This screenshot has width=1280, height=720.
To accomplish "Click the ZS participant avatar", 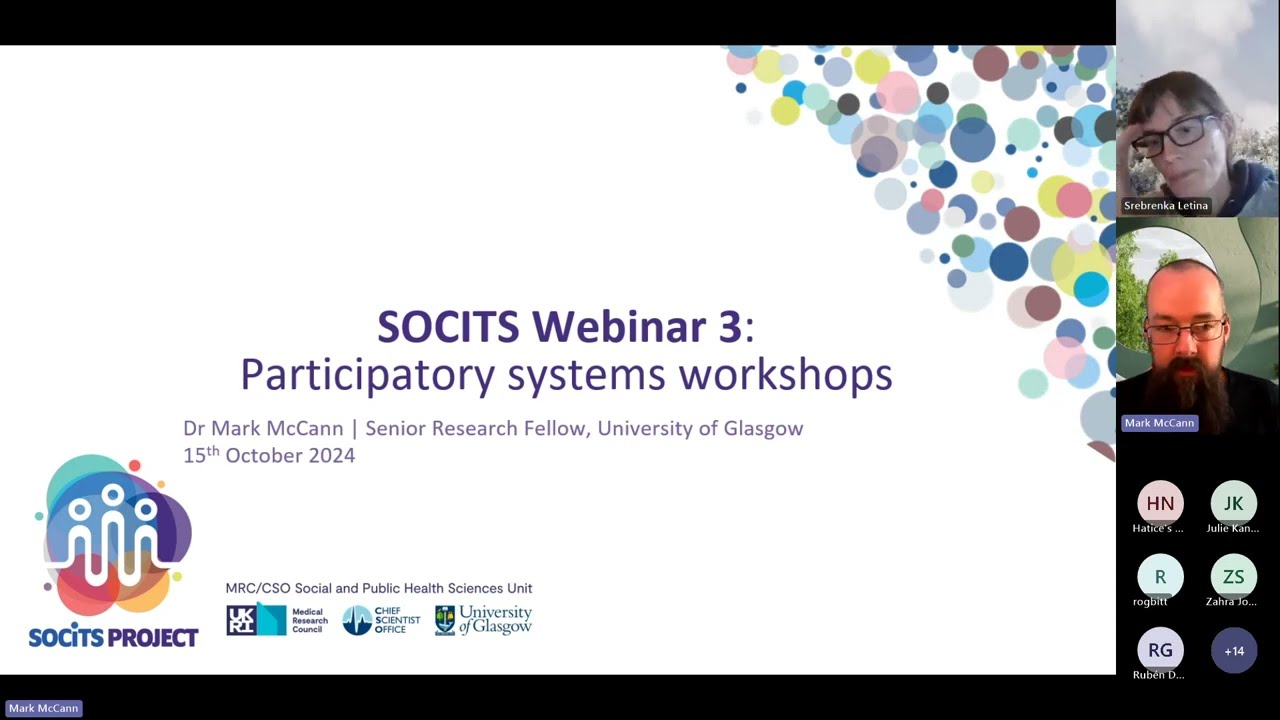I will [x=1234, y=577].
